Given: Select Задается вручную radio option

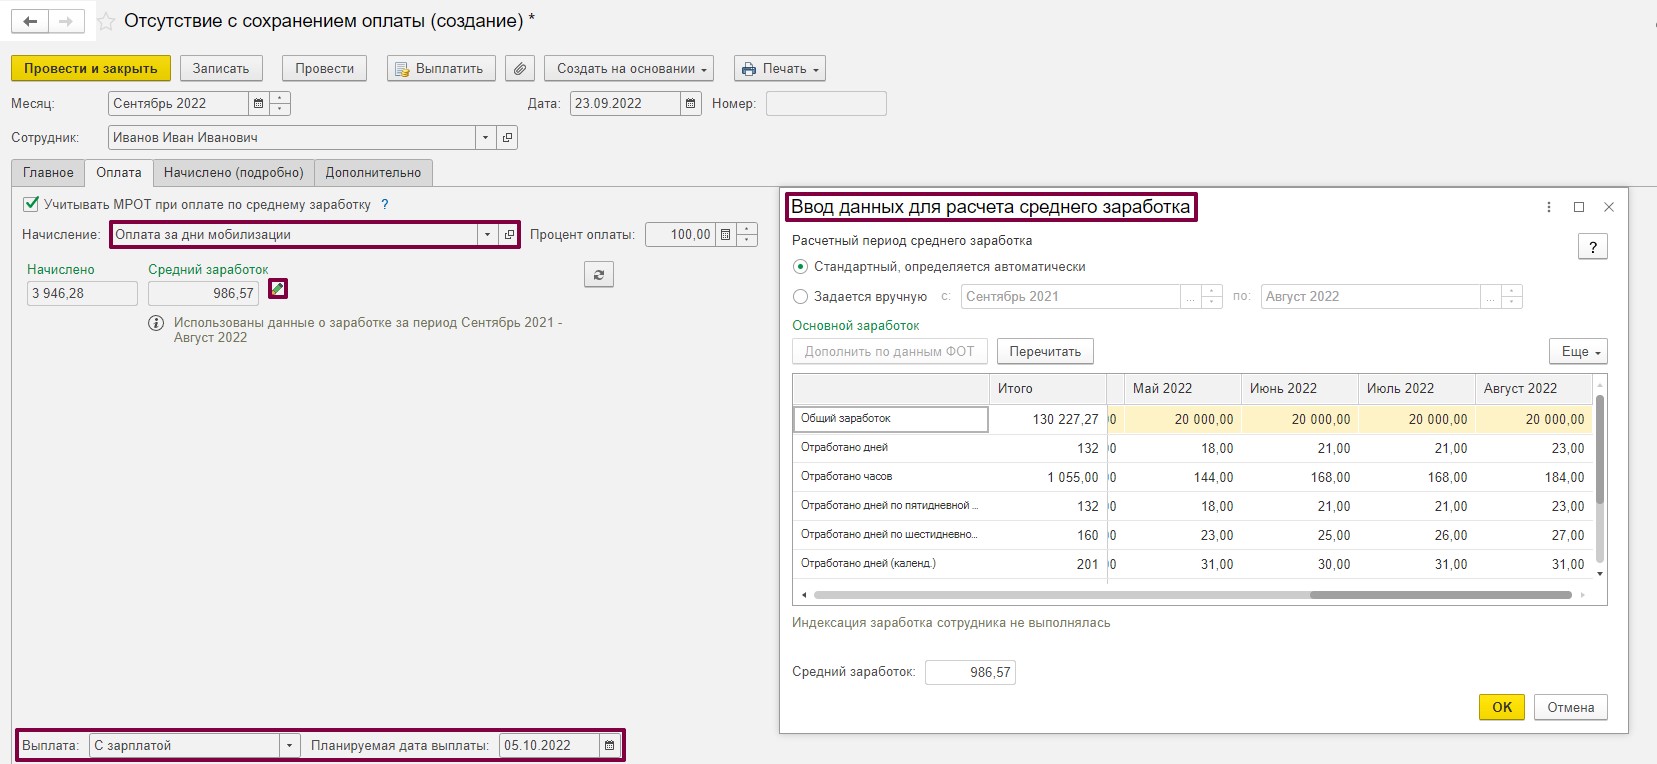Looking at the screenshot, I should (800, 296).
